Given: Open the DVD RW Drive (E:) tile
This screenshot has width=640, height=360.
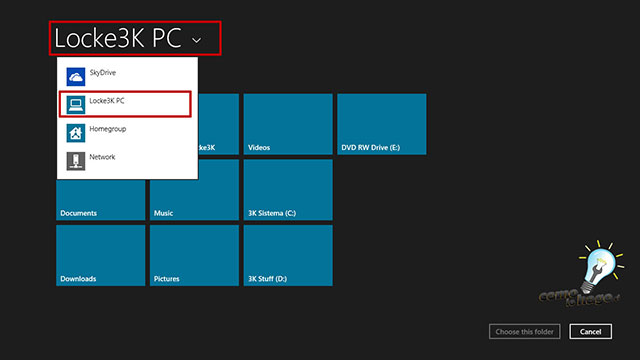Looking at the screenshot, I should click(x=382, y=124).
